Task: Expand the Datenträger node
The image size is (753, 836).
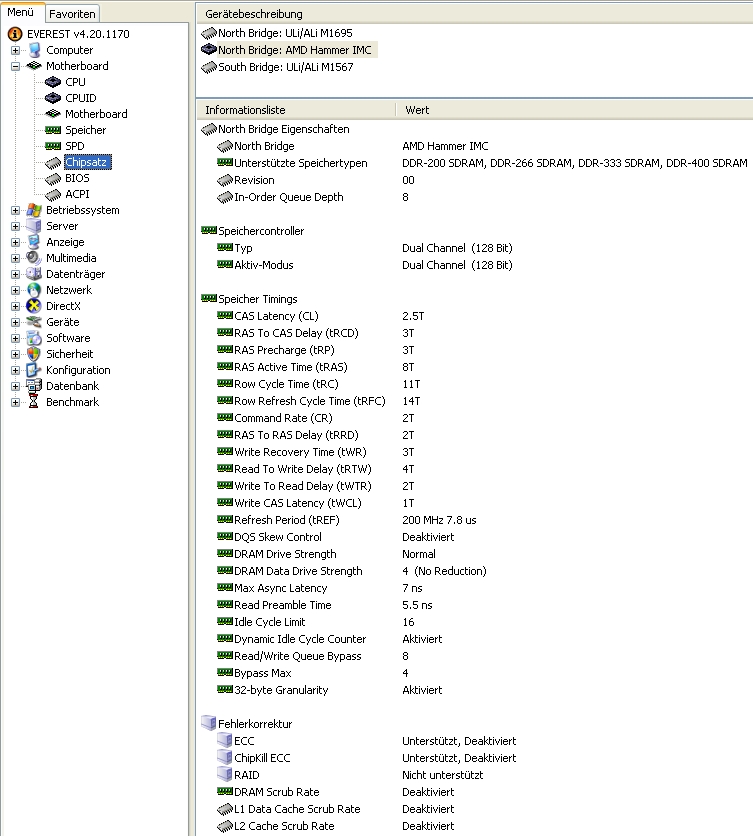Action: click(15, 274)
